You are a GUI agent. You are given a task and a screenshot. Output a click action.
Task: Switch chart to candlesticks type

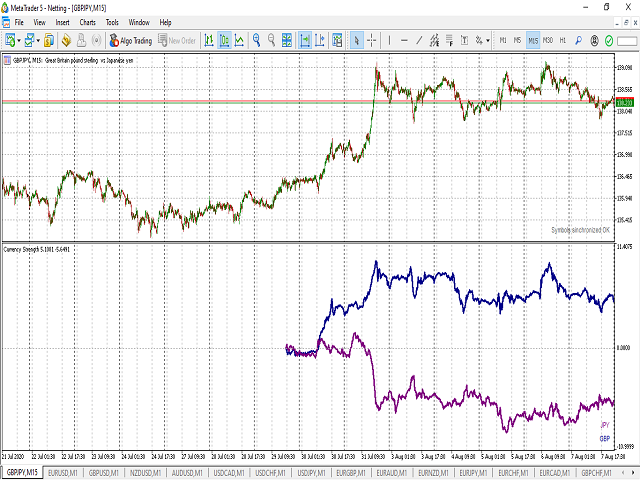click(x=224, y=41)
